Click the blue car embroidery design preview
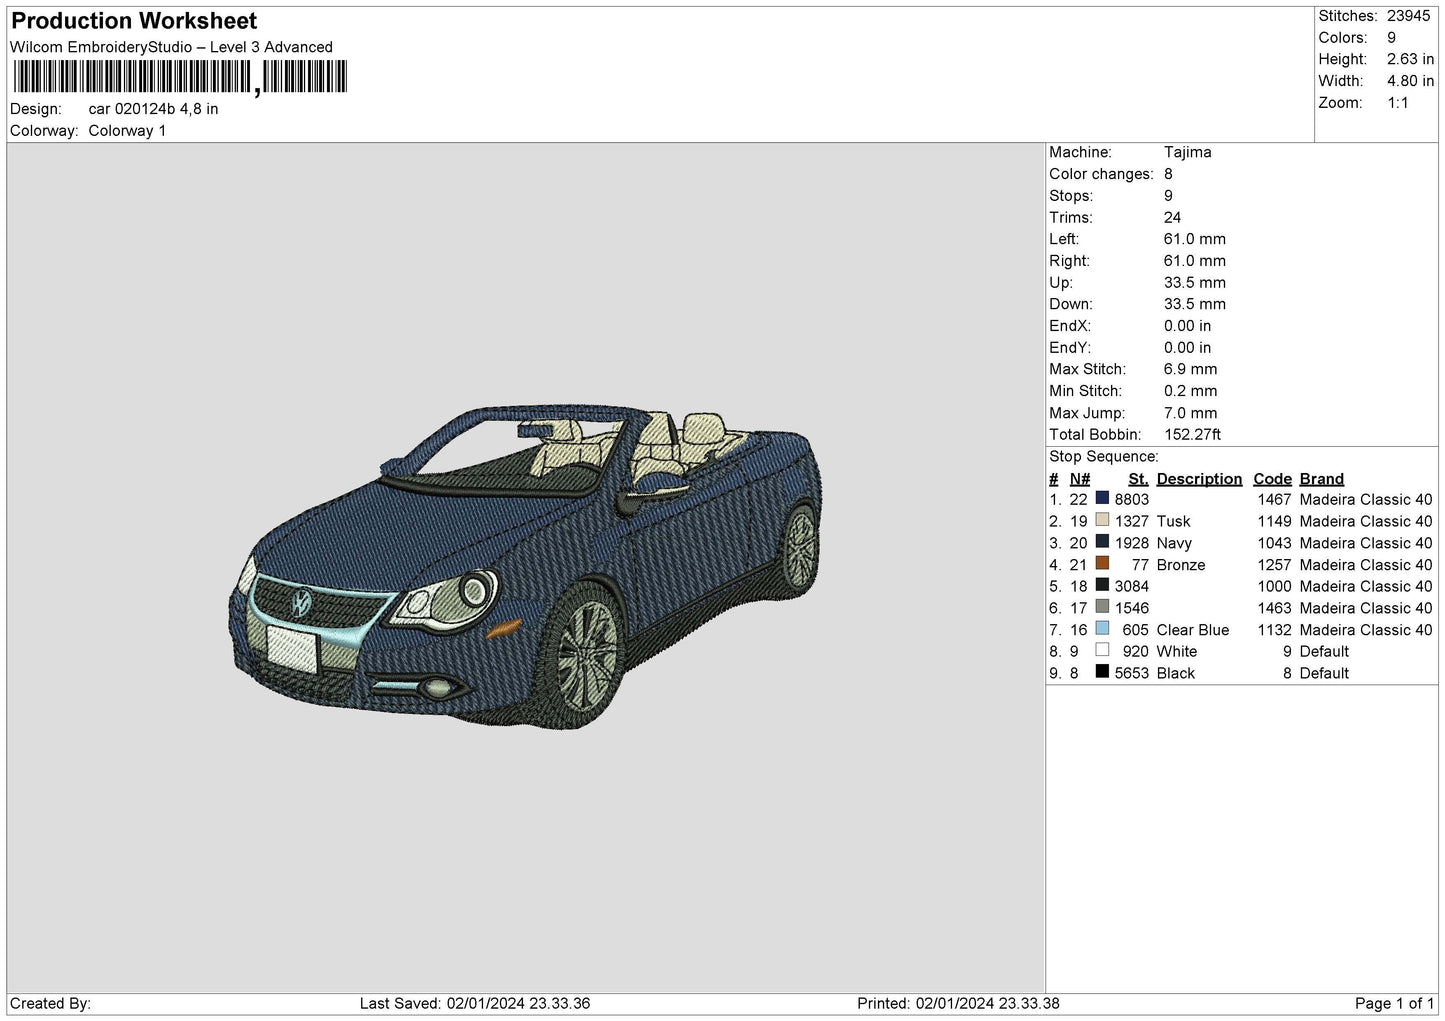This screenshot has height=1021, width=1445. (525, 567)
